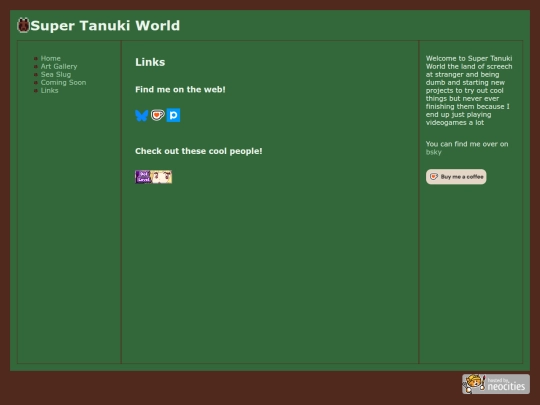This screenshot has height=405, width=540.
Task: Open the Ko-fi coffee cup icon link
Action: [x=158, y=115]
